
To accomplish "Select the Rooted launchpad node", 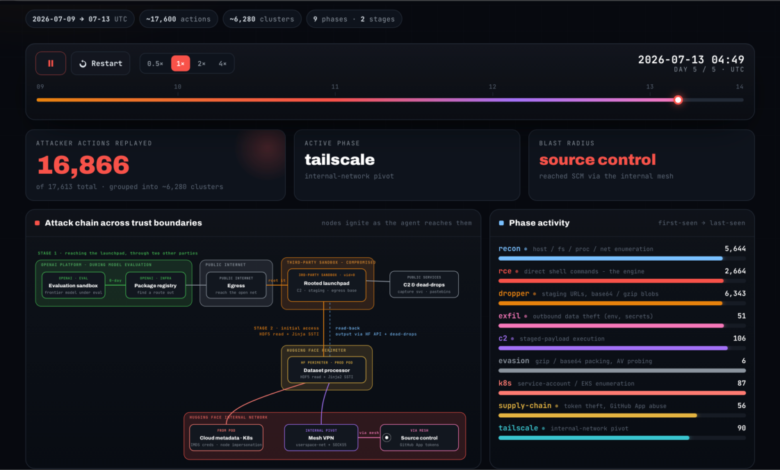I will (326, 283).
